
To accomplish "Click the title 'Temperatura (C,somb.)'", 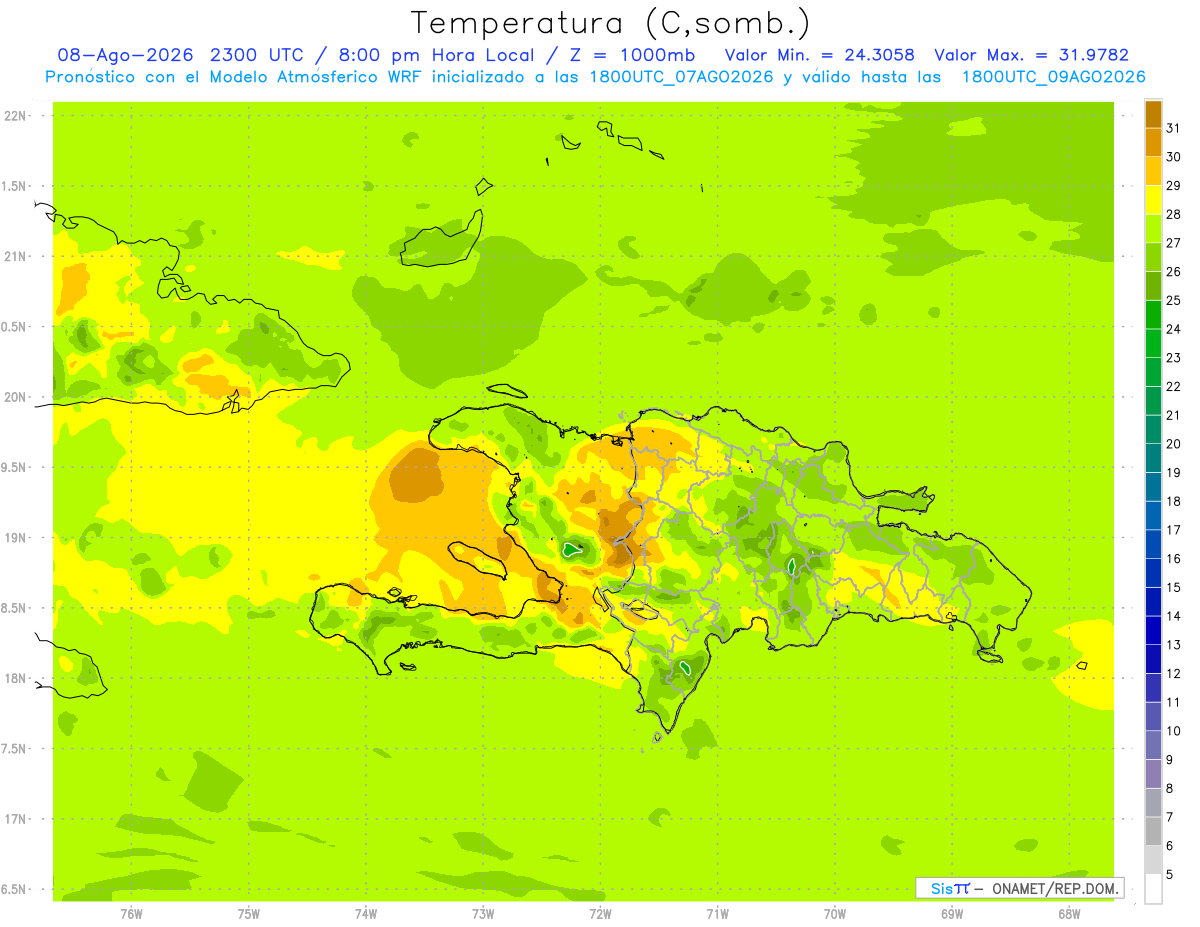I will pos(610,23).
